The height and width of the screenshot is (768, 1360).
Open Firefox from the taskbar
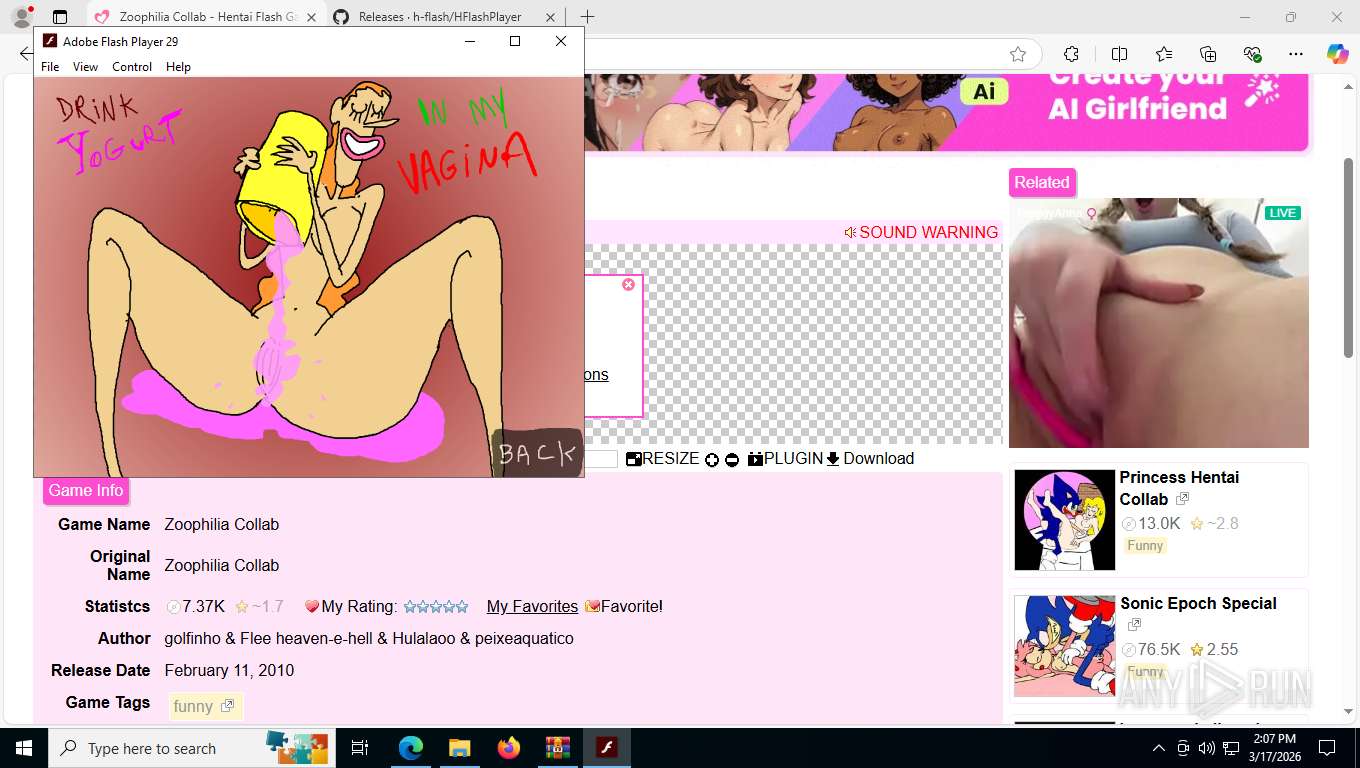pyautogui.click(x=509, y=748)
